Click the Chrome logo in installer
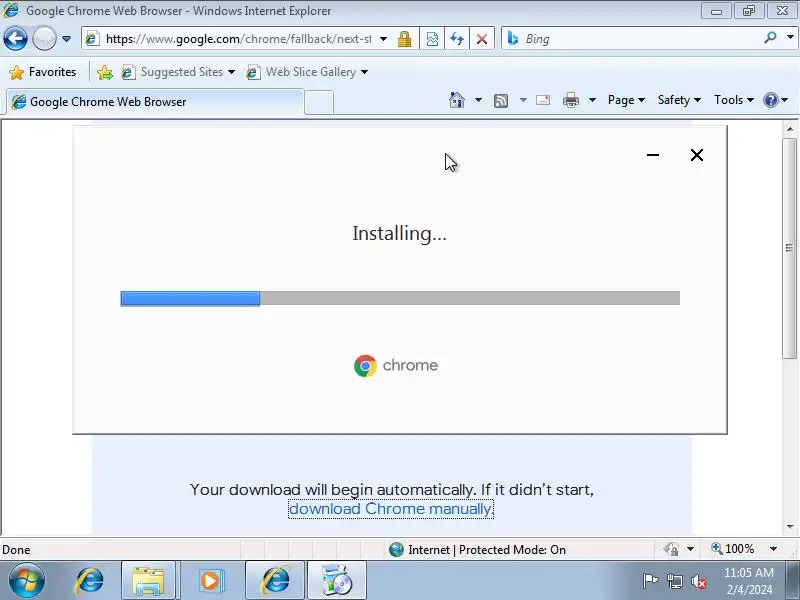Viewport: 800px width, 600px height. 365,366
